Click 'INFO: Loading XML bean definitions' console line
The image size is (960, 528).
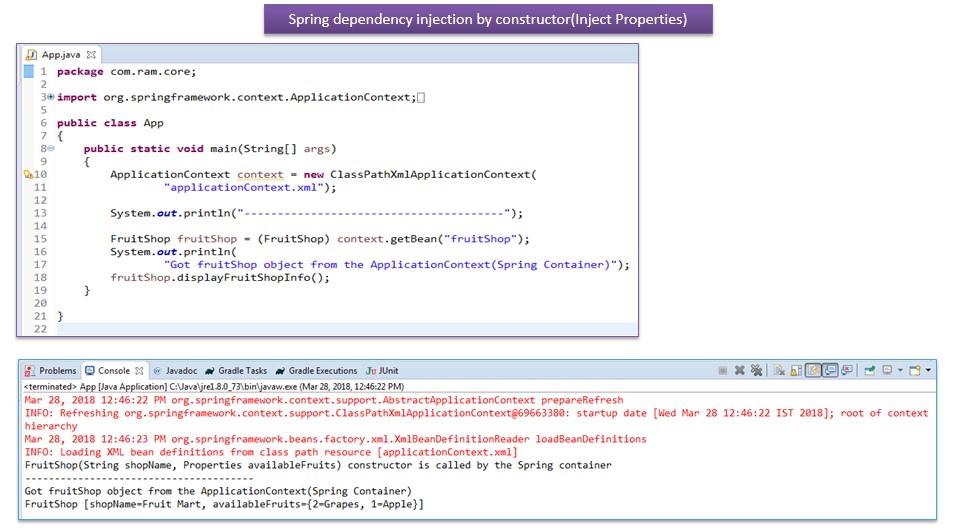click(x=271, y=452)
